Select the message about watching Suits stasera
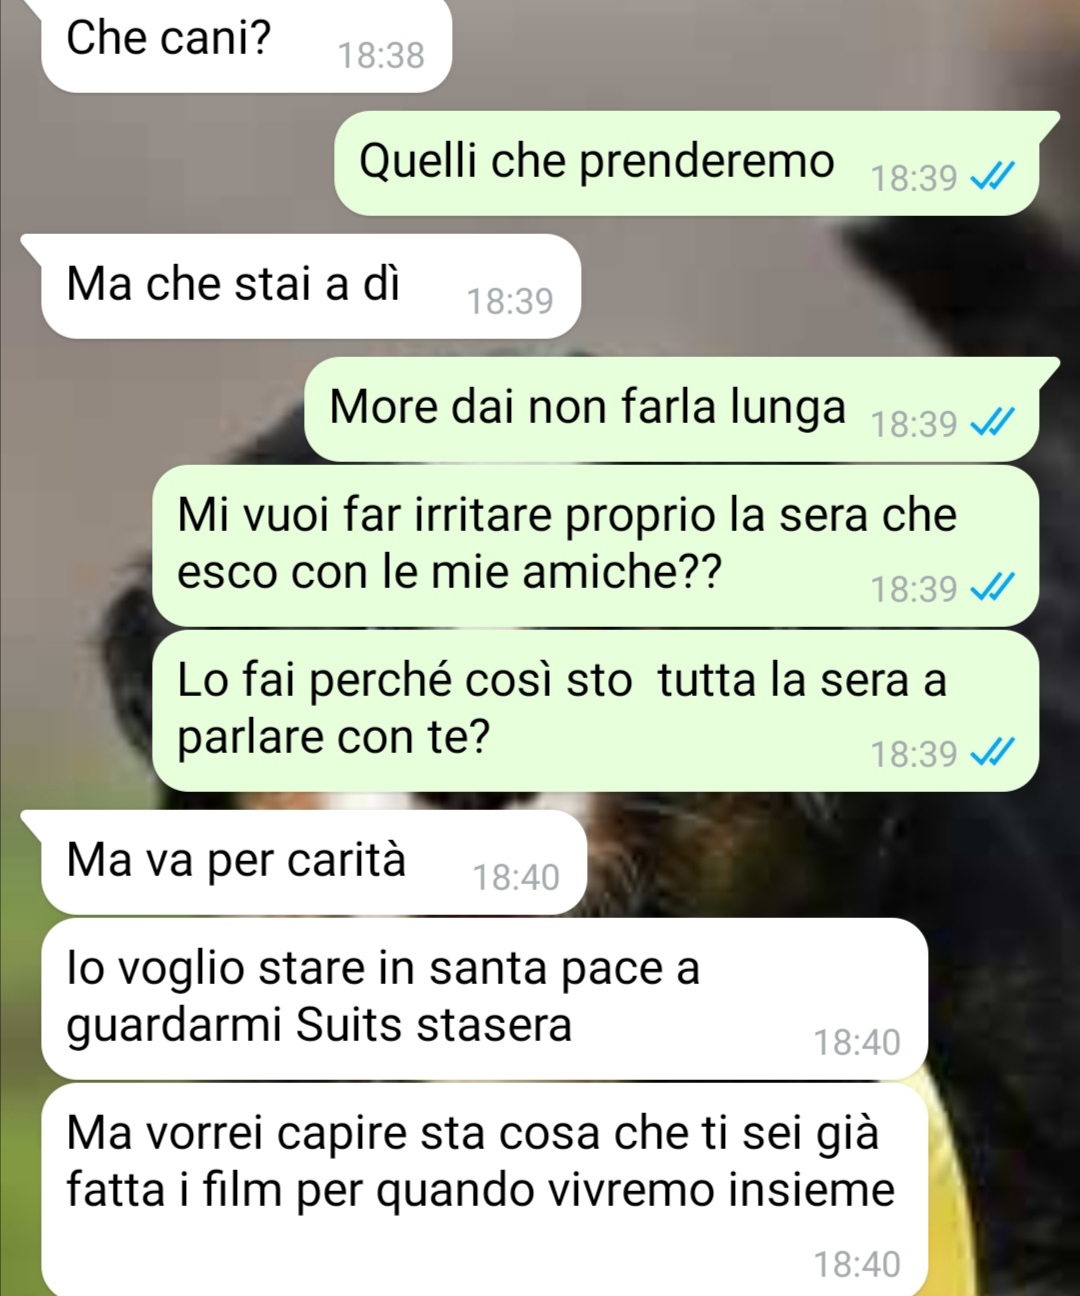1080x1296 pixels. pos(484,998)
